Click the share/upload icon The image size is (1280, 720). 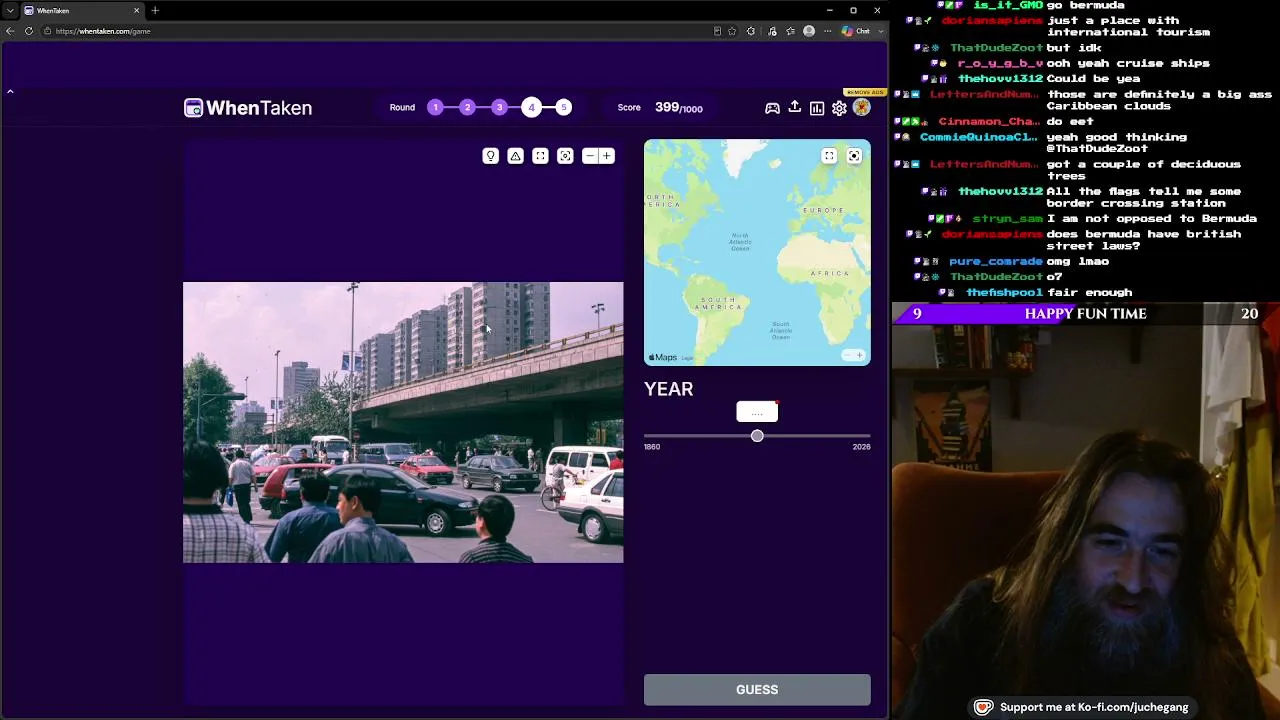(x=795, y=107)
